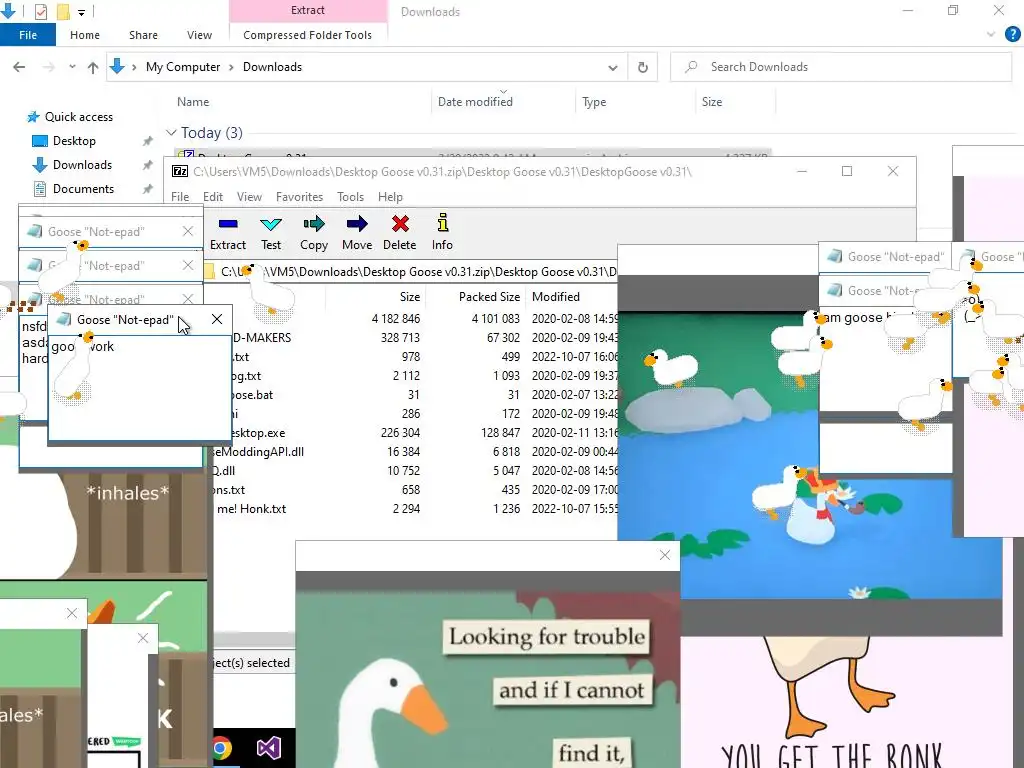Open the address bar history dropdown
The width and height of the screenshot is (1024, 768).
[613, 67]
